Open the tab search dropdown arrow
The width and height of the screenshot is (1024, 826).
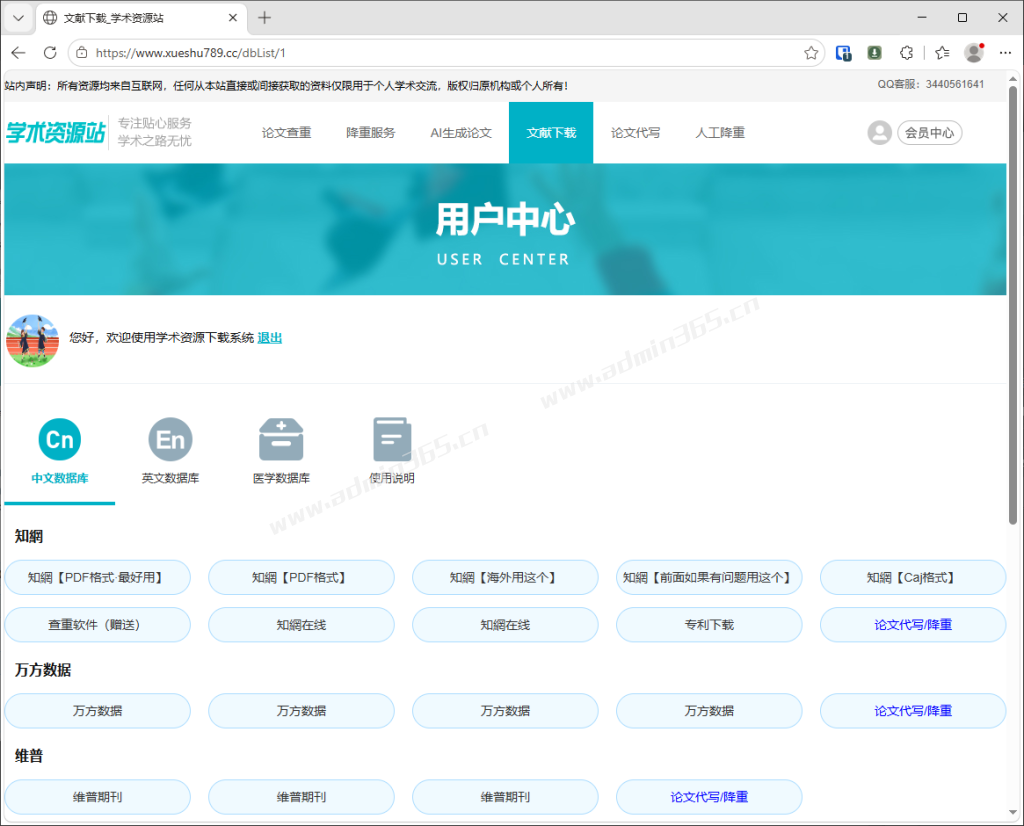pos(18,18)
